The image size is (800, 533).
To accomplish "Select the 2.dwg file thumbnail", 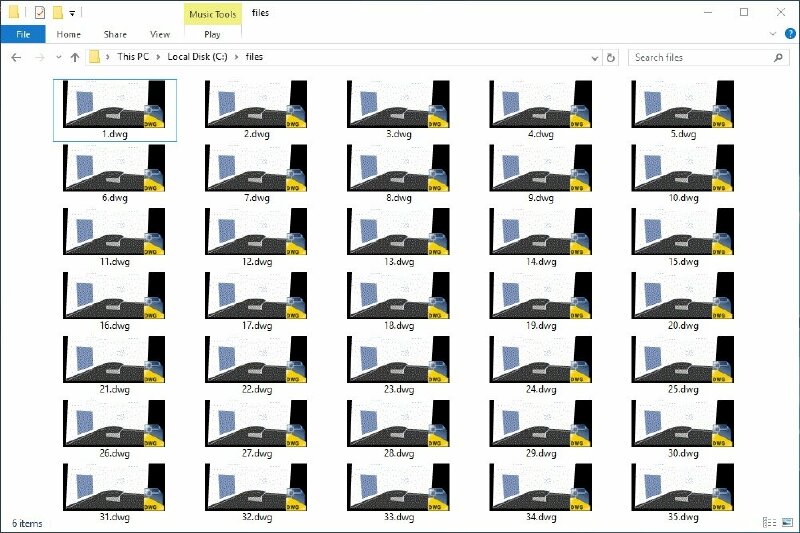I will tap(256, 104).
